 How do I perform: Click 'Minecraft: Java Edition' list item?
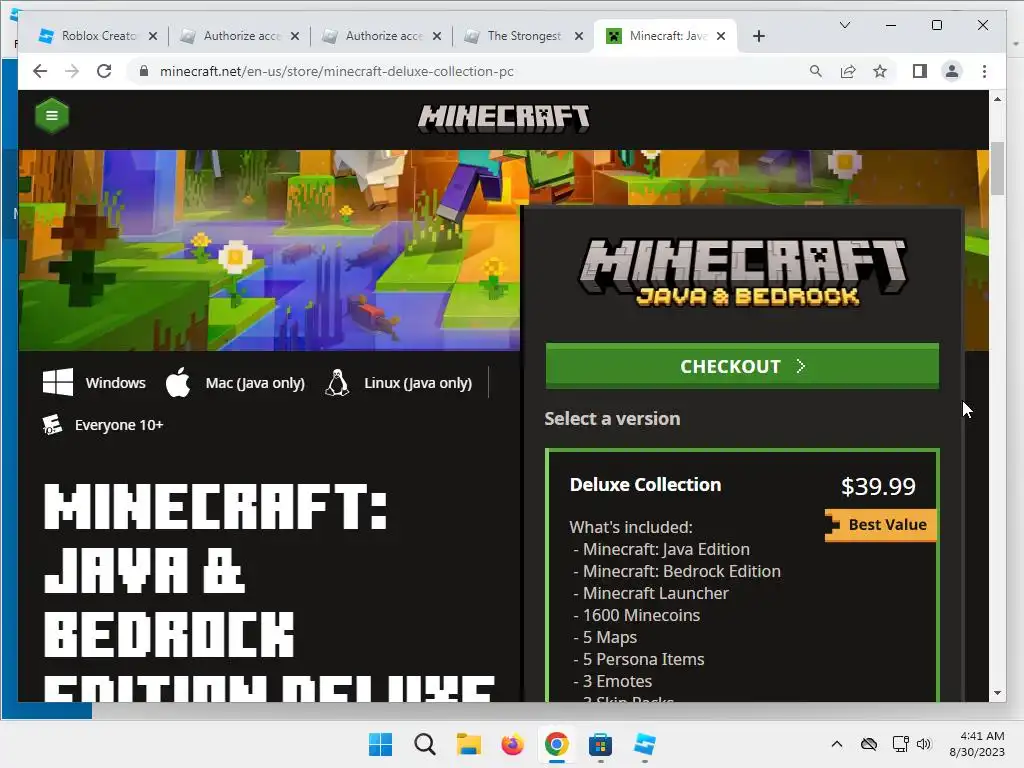(666, 549)
